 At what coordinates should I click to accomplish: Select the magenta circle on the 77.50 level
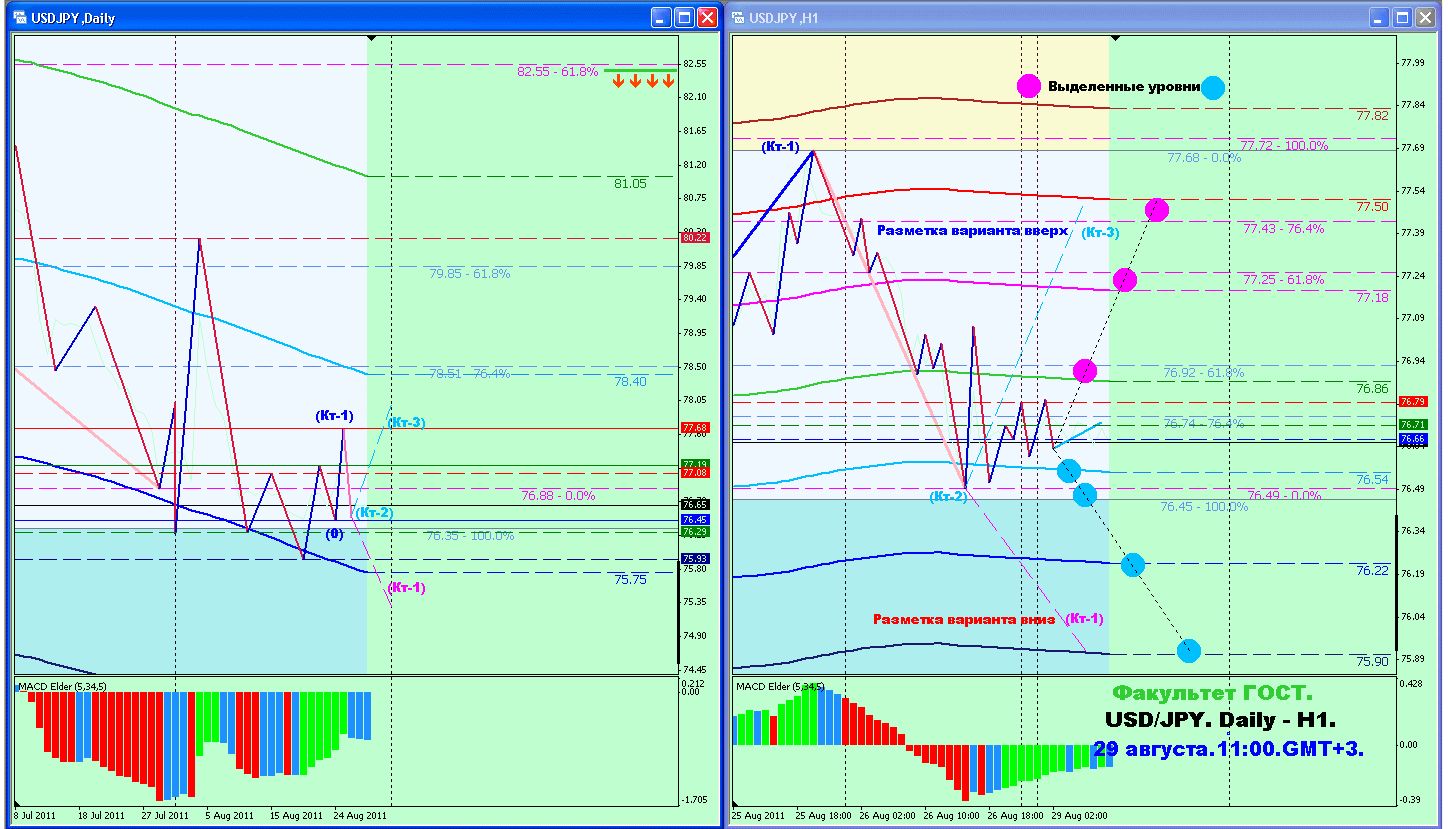(1157, 209)
